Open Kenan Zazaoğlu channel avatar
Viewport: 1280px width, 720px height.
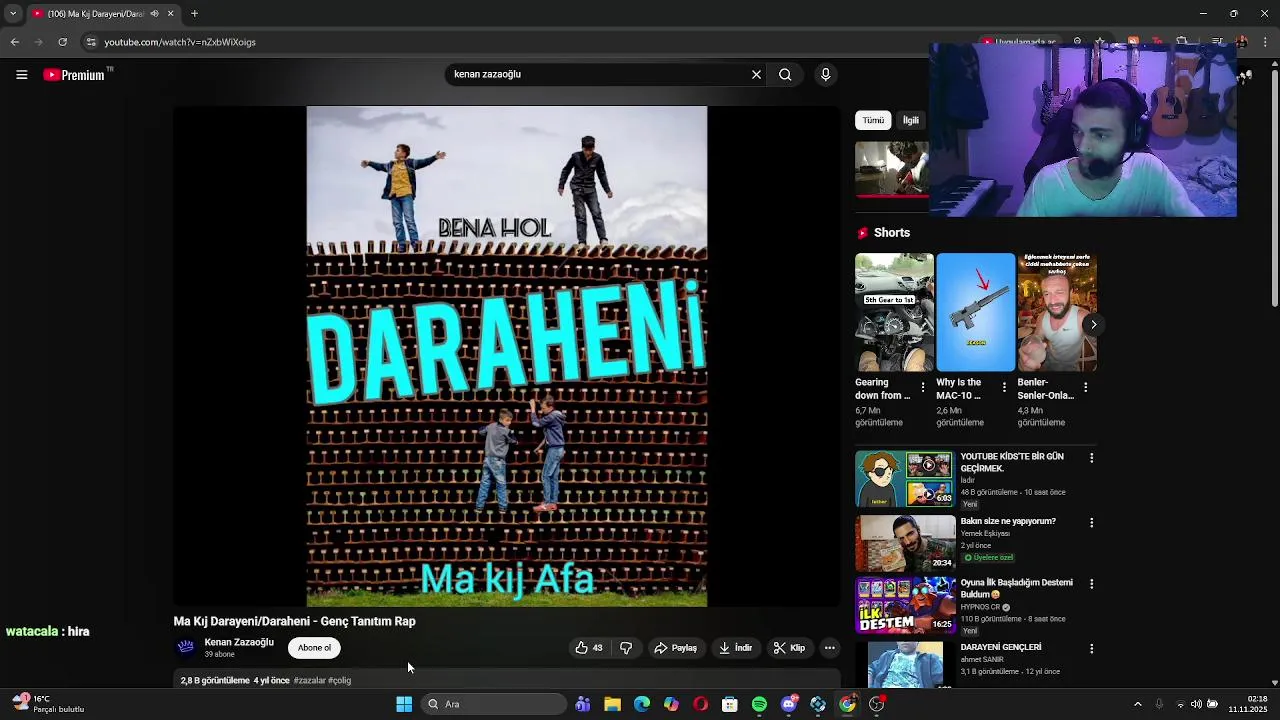[186, 647]
